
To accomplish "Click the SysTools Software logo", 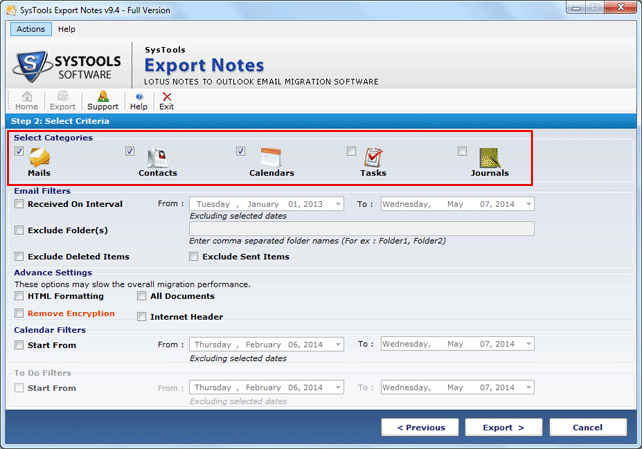I will pos(67,67).
